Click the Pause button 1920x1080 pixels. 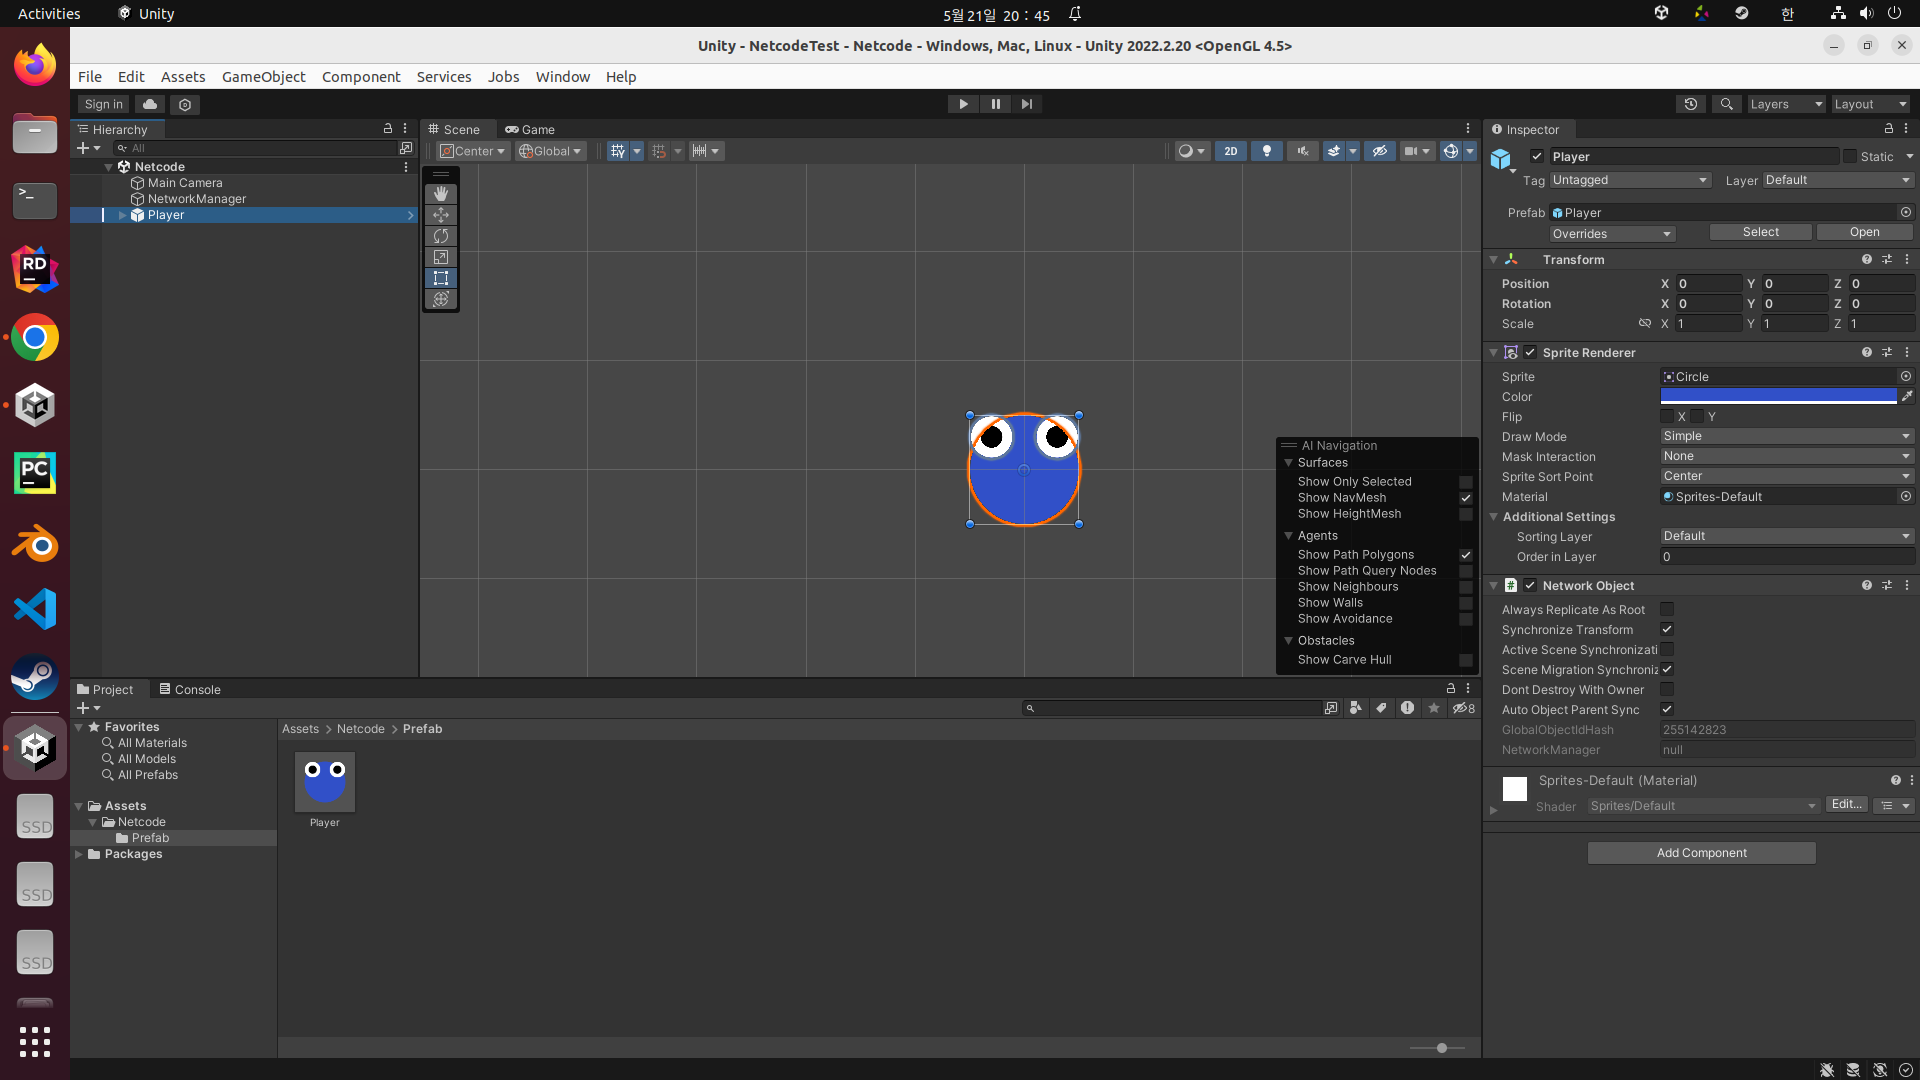[x=995, y=104]
